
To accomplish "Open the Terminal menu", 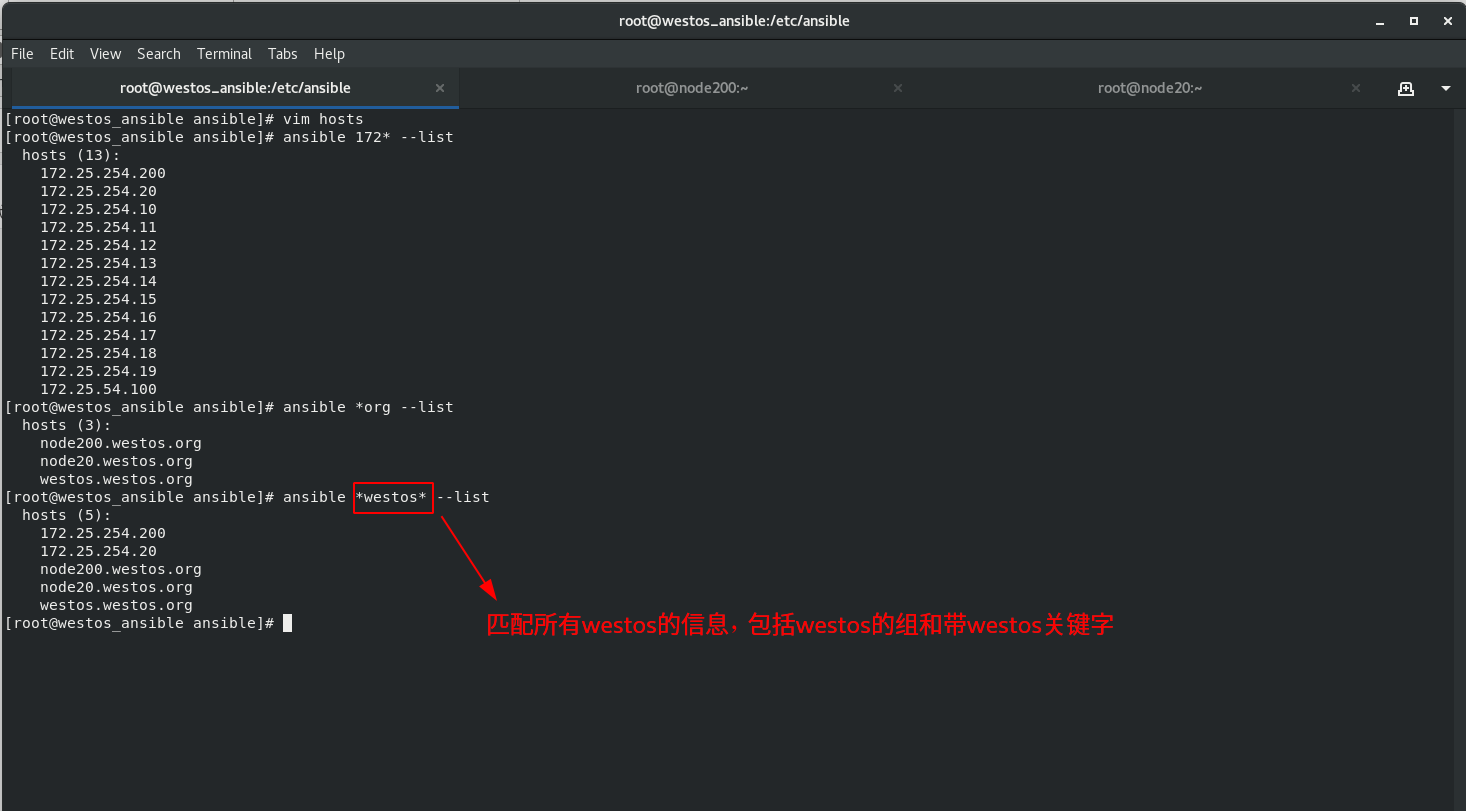I will point(224,54).
